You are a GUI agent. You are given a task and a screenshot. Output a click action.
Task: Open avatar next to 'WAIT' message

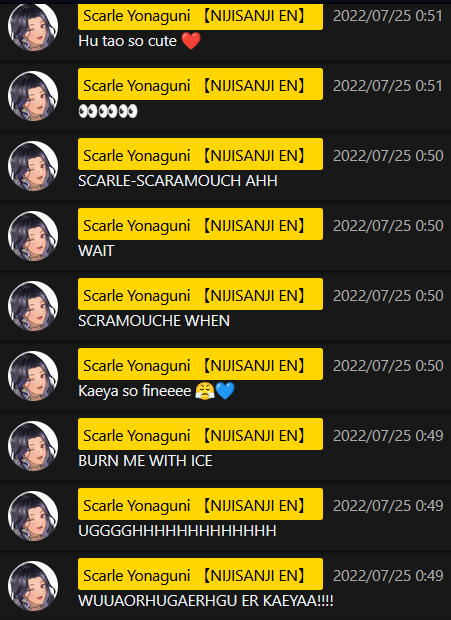pyautogui.click(x=33, y=236)
